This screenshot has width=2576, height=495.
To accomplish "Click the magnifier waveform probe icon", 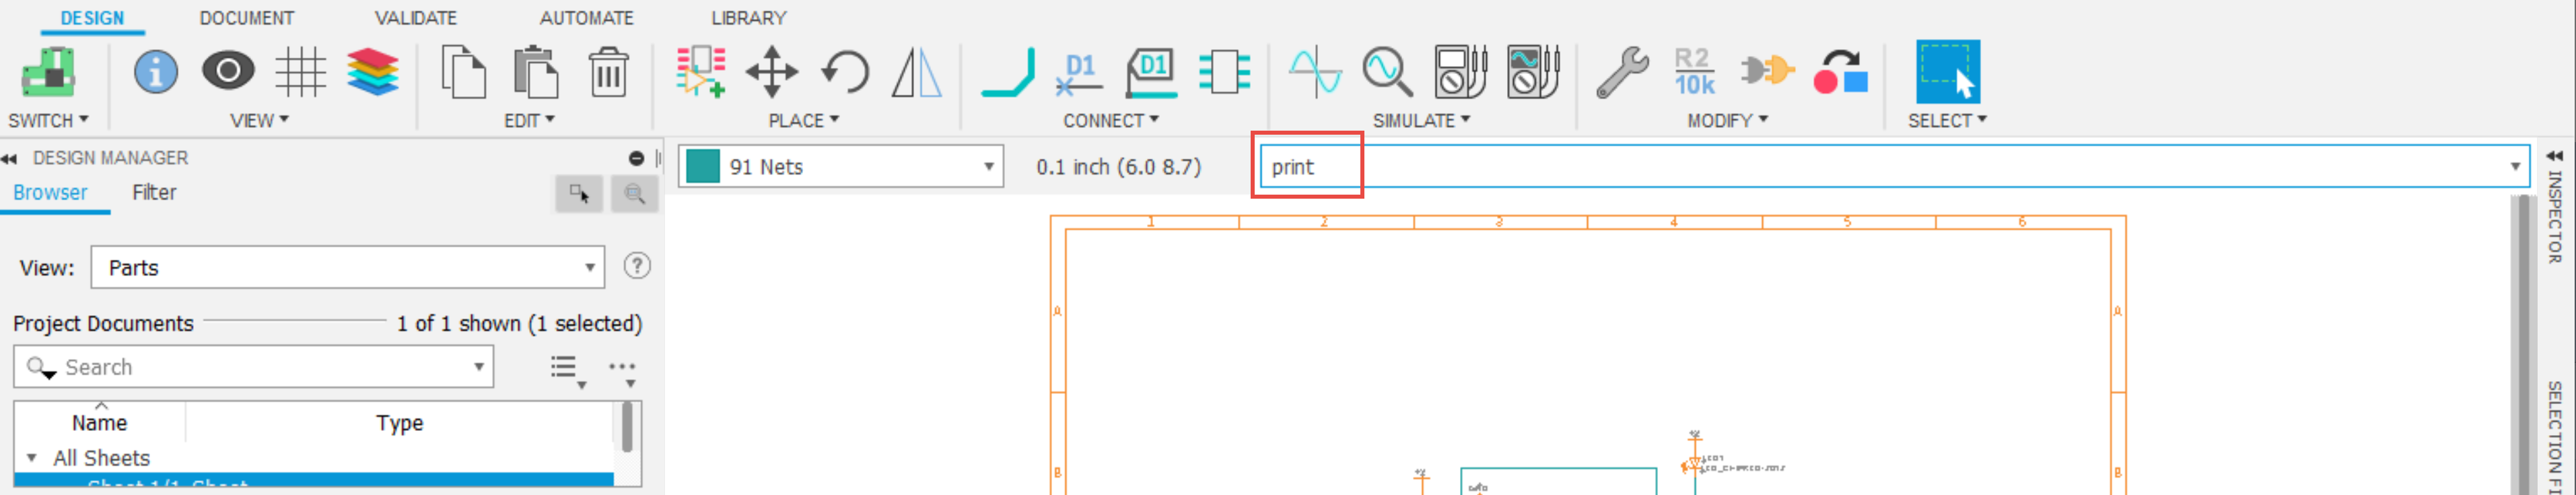I will tap(1388, 72).
